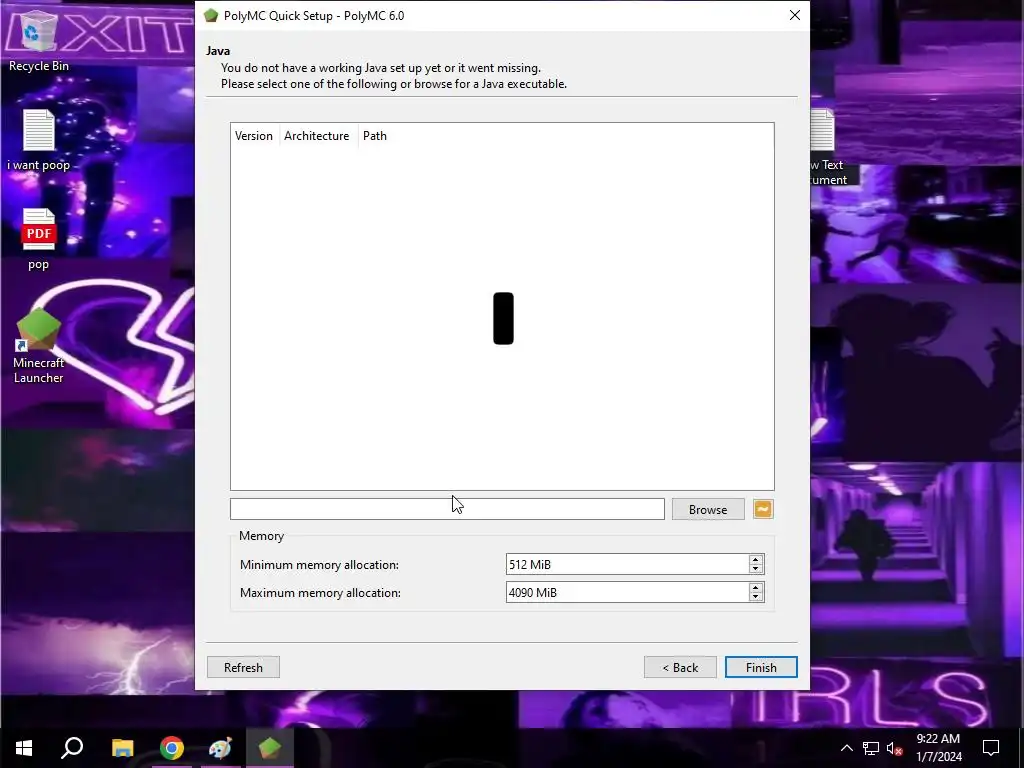Show hidden system tray icons
Viewport: 1024px width, 768px height.
click(x=846, y=748)
